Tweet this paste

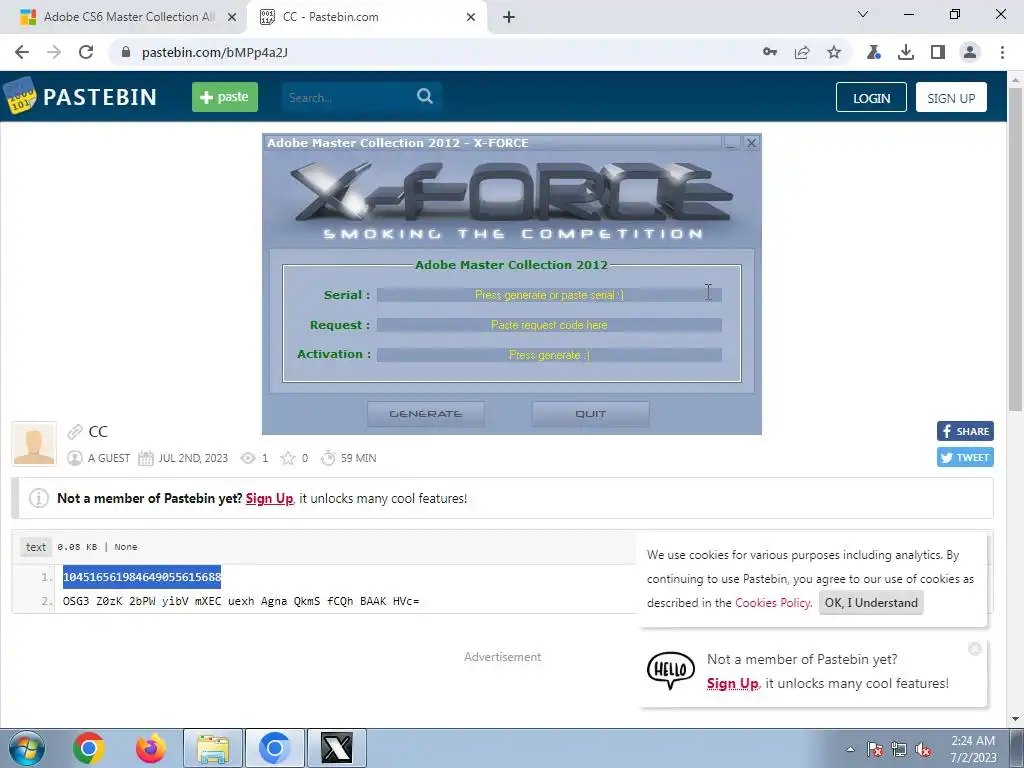[x=965, y=457]
